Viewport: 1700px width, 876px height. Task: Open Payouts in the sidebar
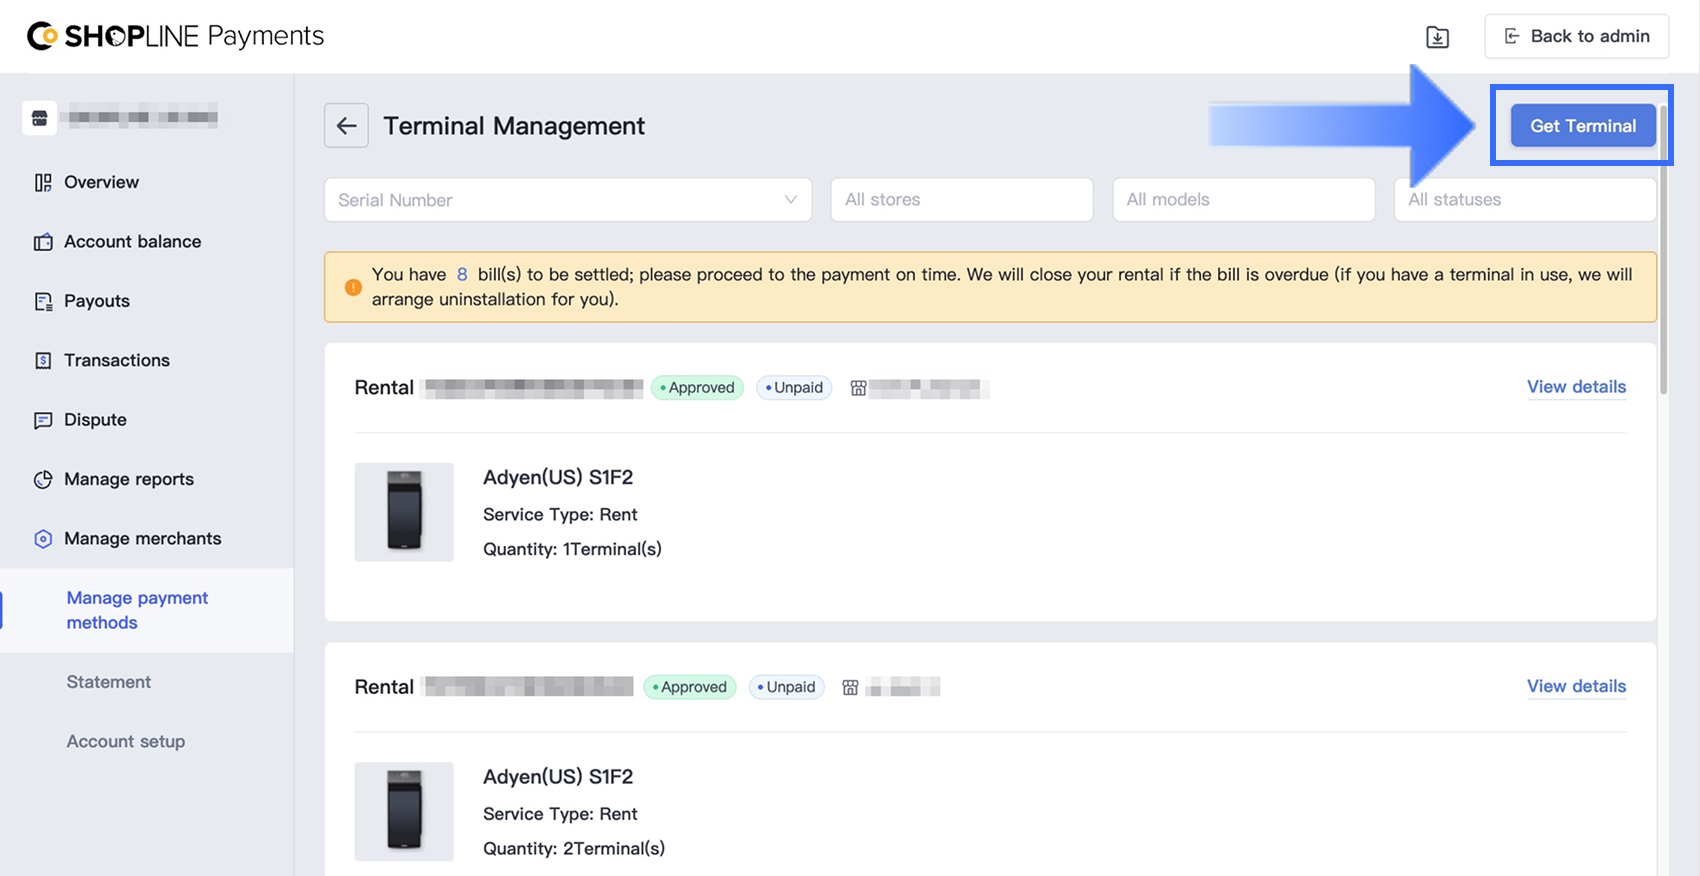click(97, 301)
